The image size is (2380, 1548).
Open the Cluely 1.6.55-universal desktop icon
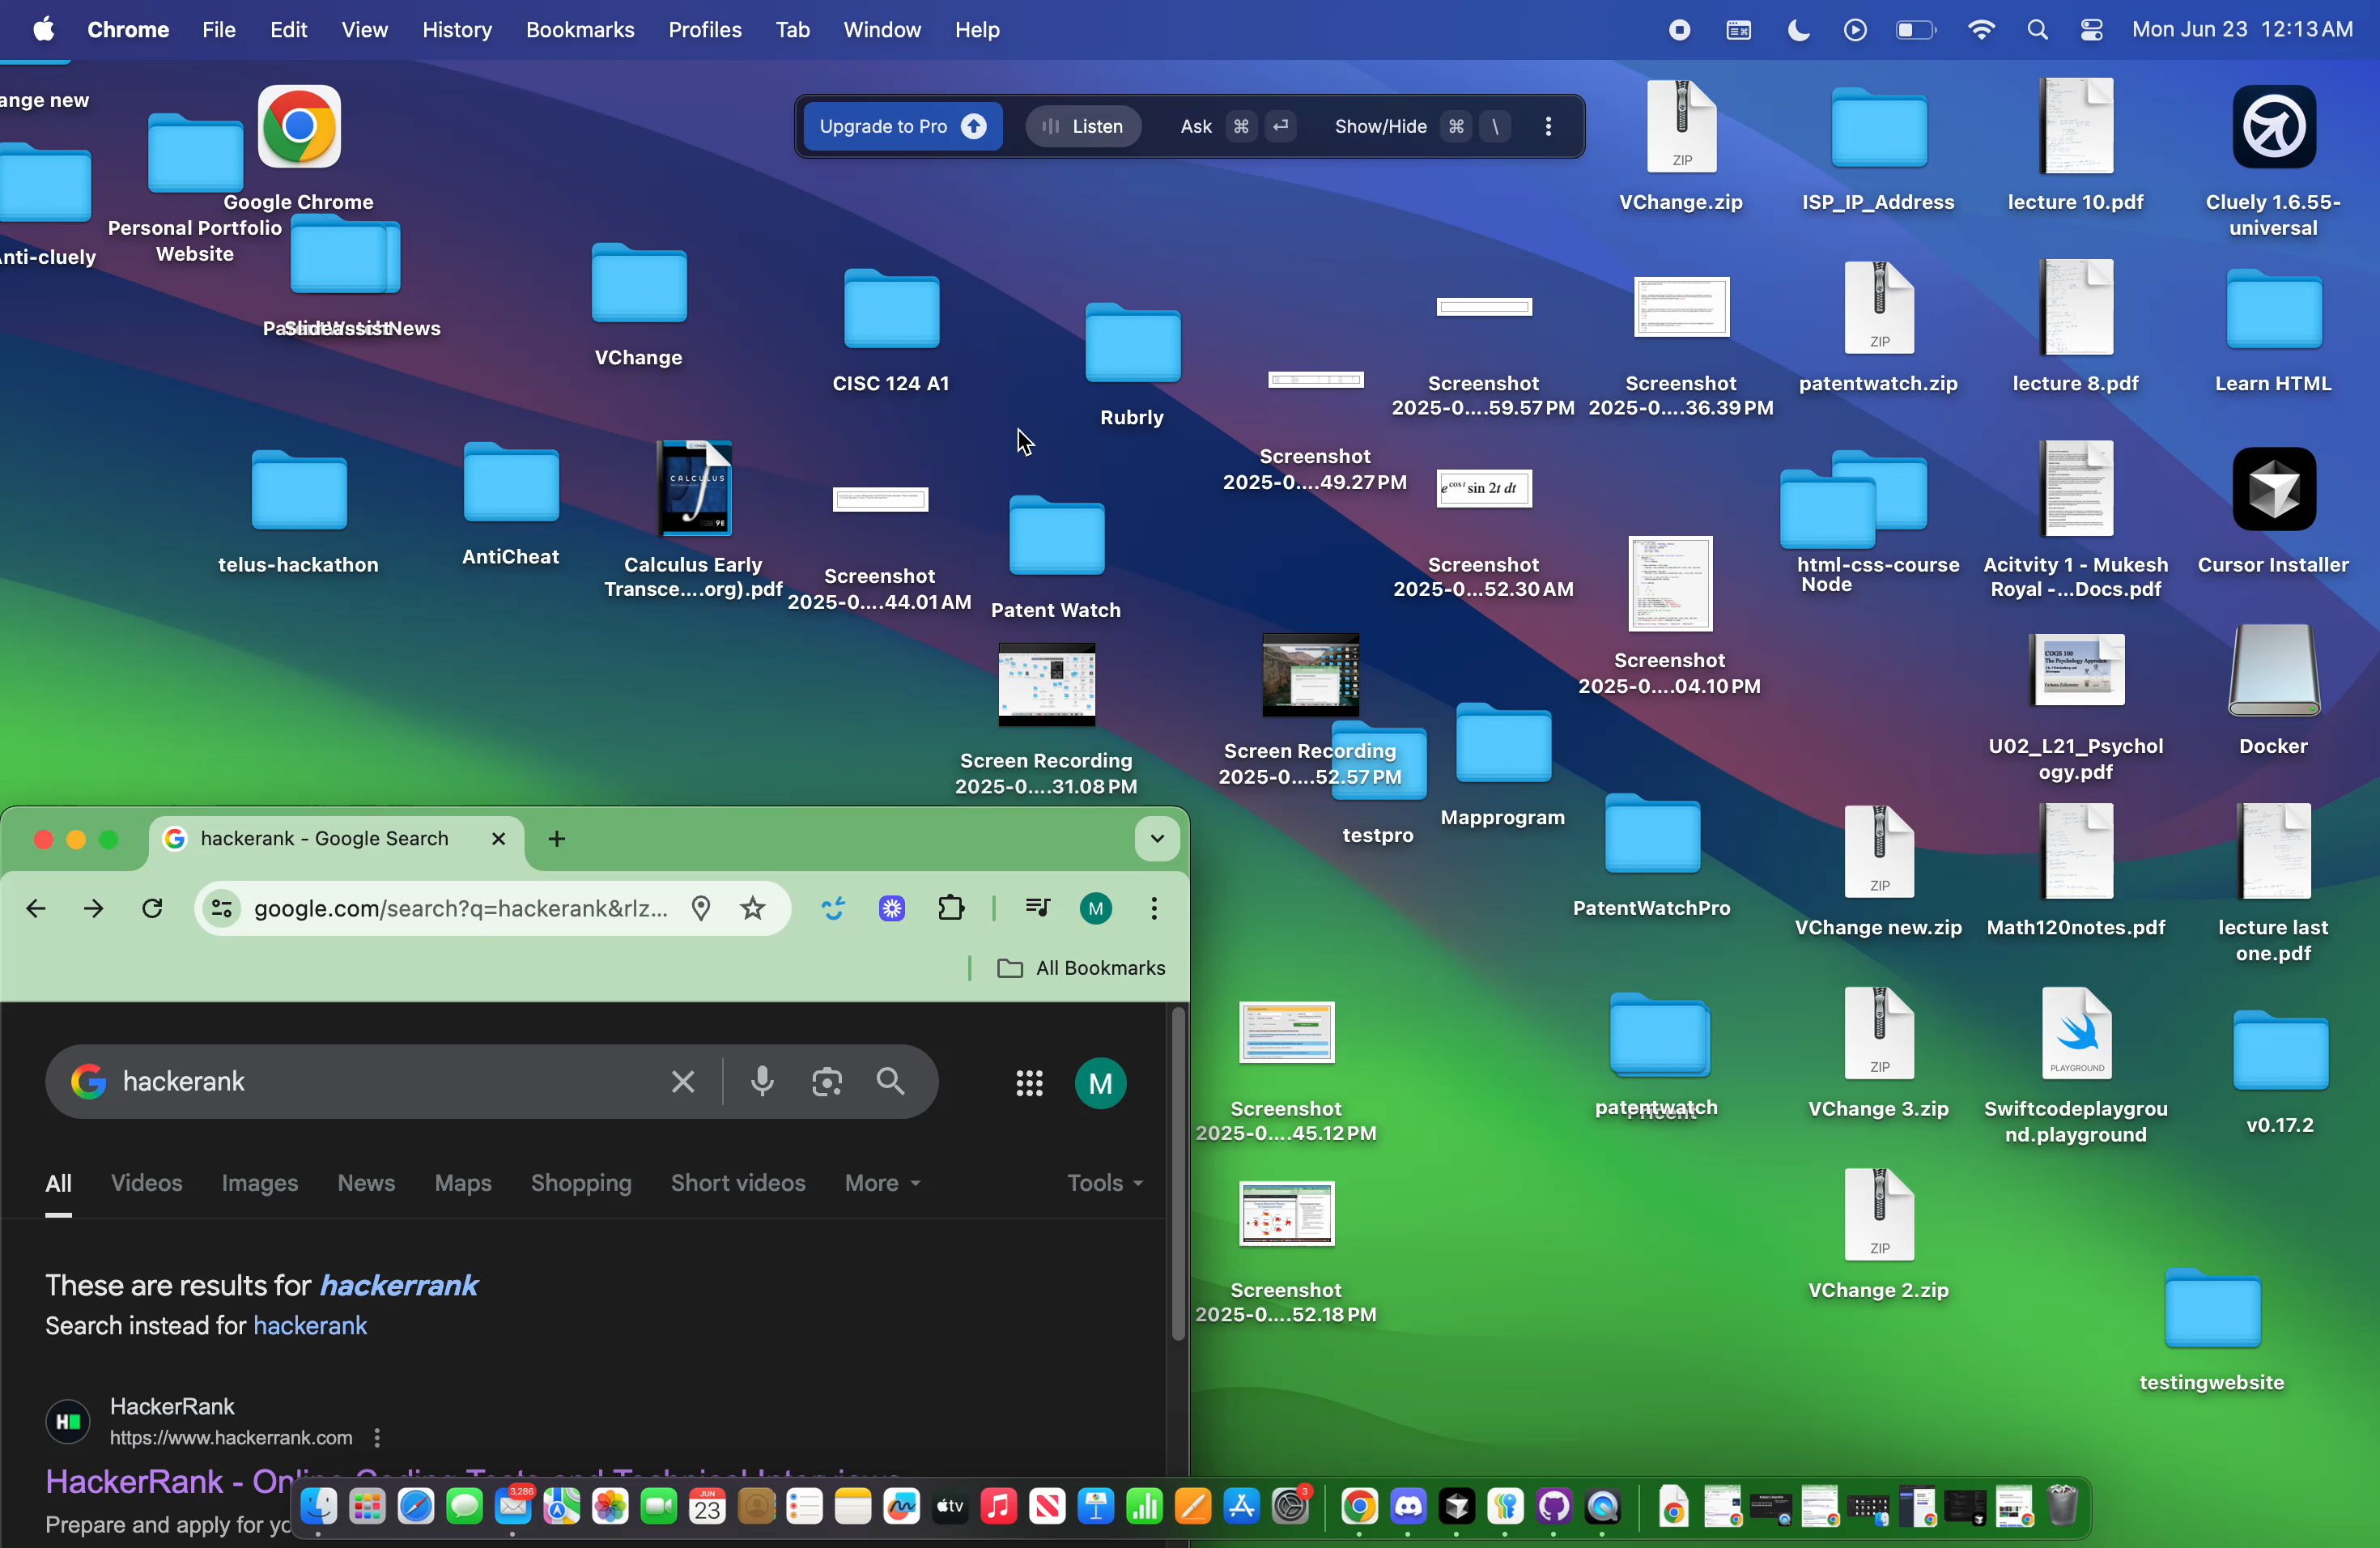(x=2273, y=126)
